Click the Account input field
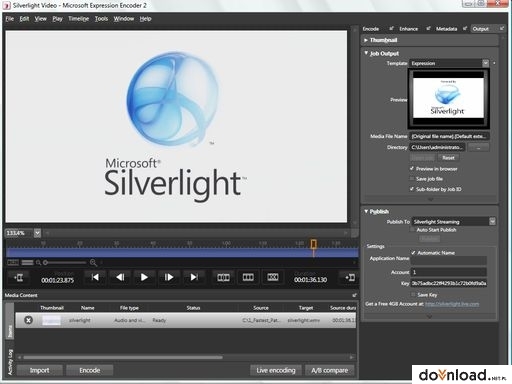This screenshot has height=384, width=512. pyautogui.click(x=449, y=272)
